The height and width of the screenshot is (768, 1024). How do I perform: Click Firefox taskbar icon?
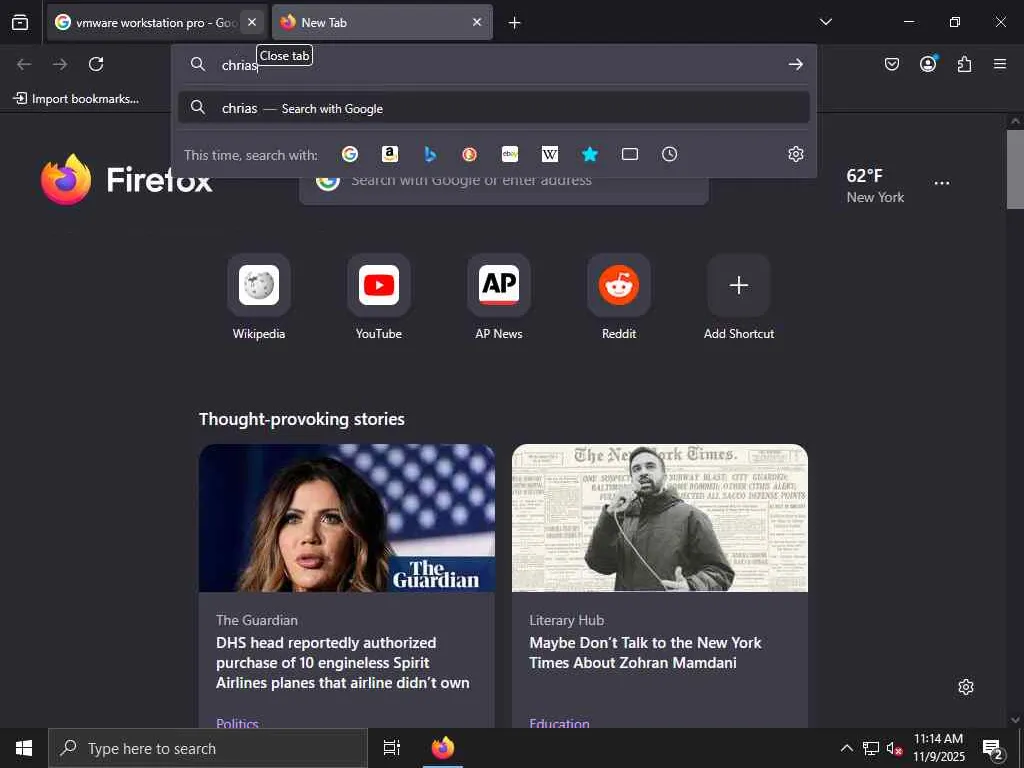443,748
